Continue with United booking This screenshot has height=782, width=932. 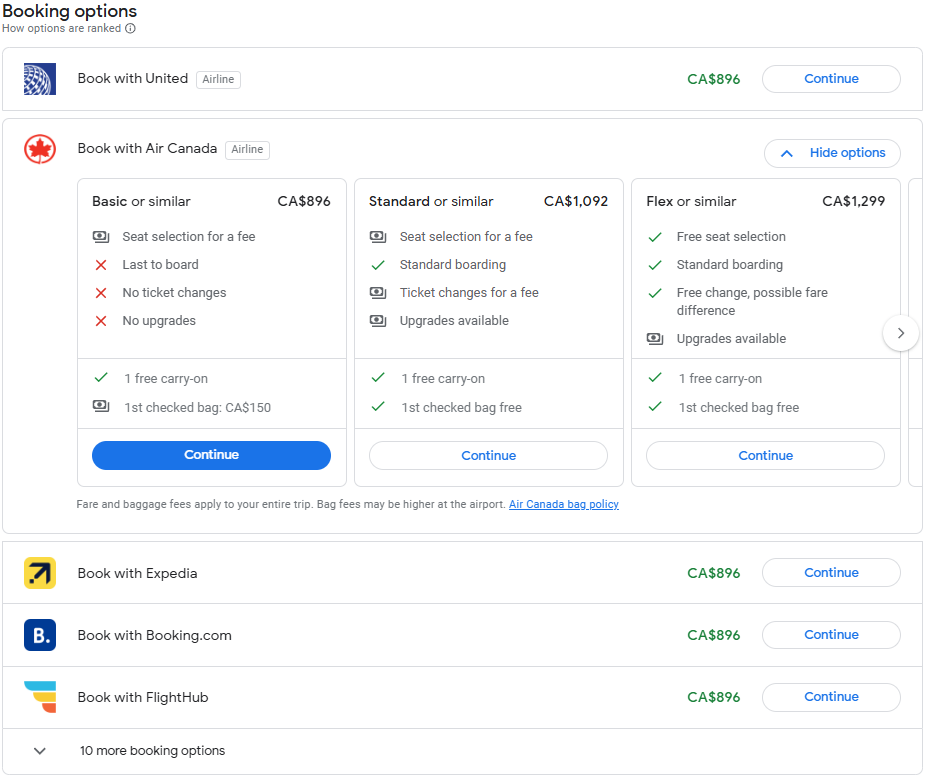[x=831, y=79]
